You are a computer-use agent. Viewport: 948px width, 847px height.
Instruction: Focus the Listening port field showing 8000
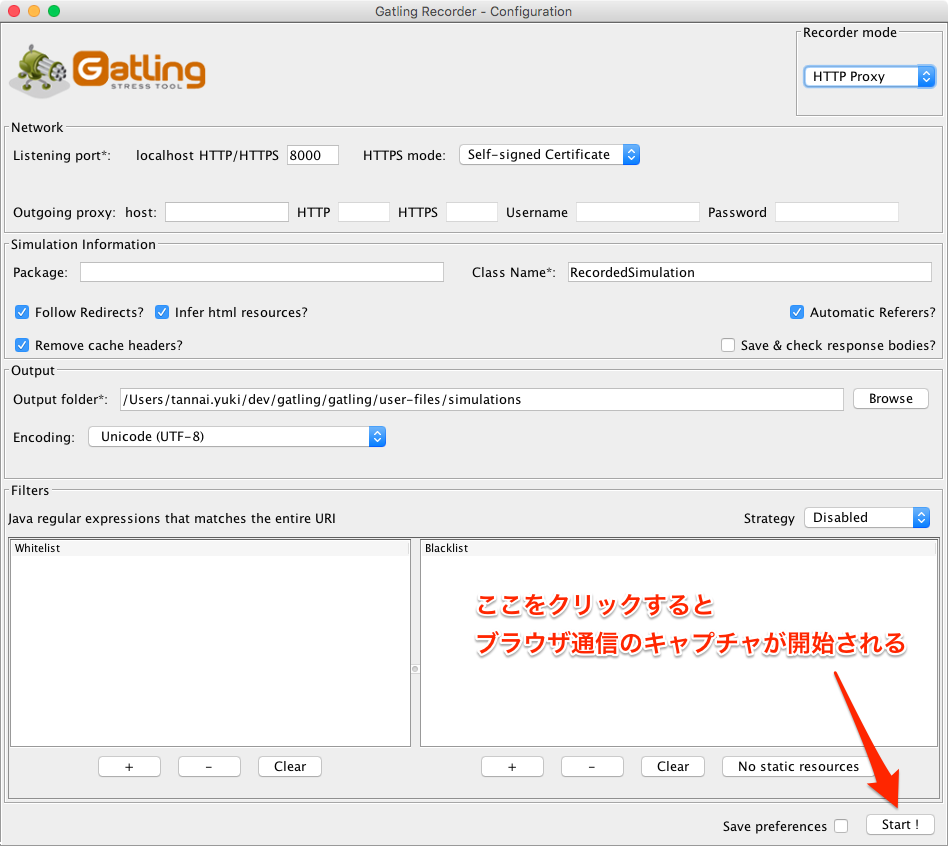coord(313,155)
